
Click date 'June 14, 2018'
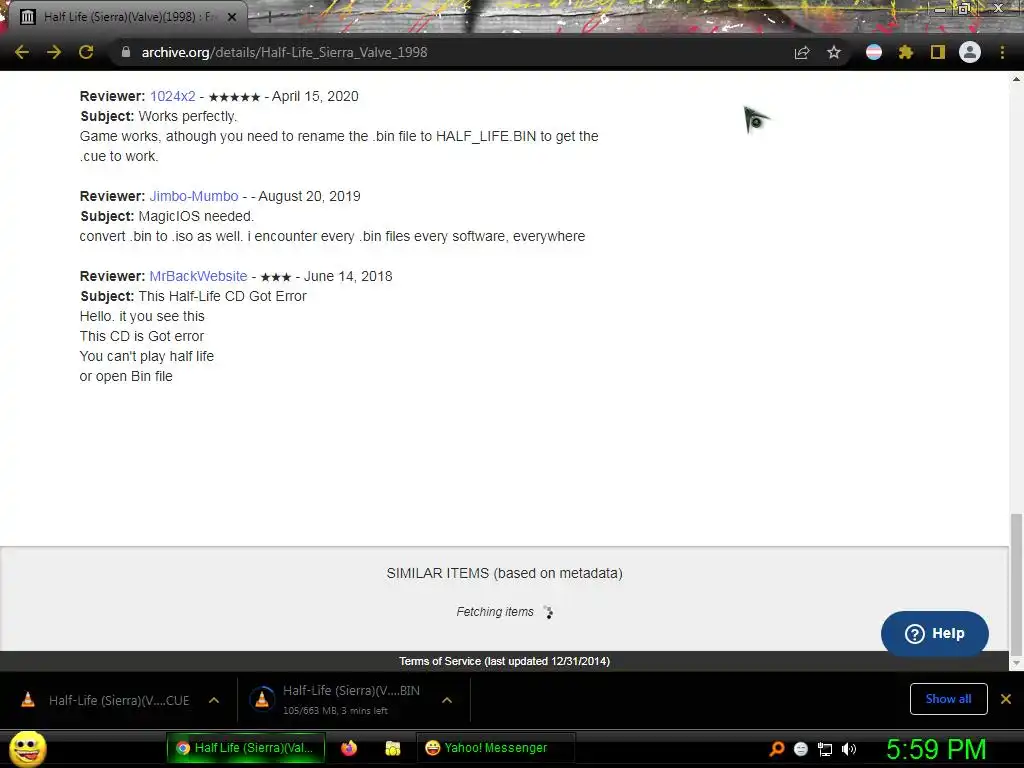tap(348, 276)
